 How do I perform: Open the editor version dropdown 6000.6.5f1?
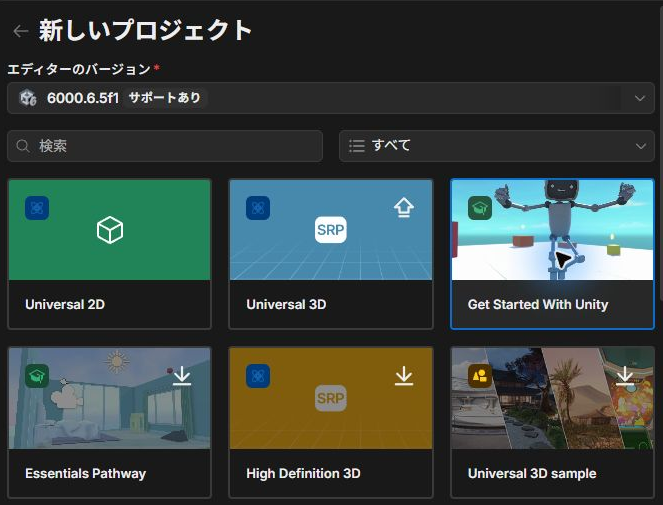click(331, 98)
